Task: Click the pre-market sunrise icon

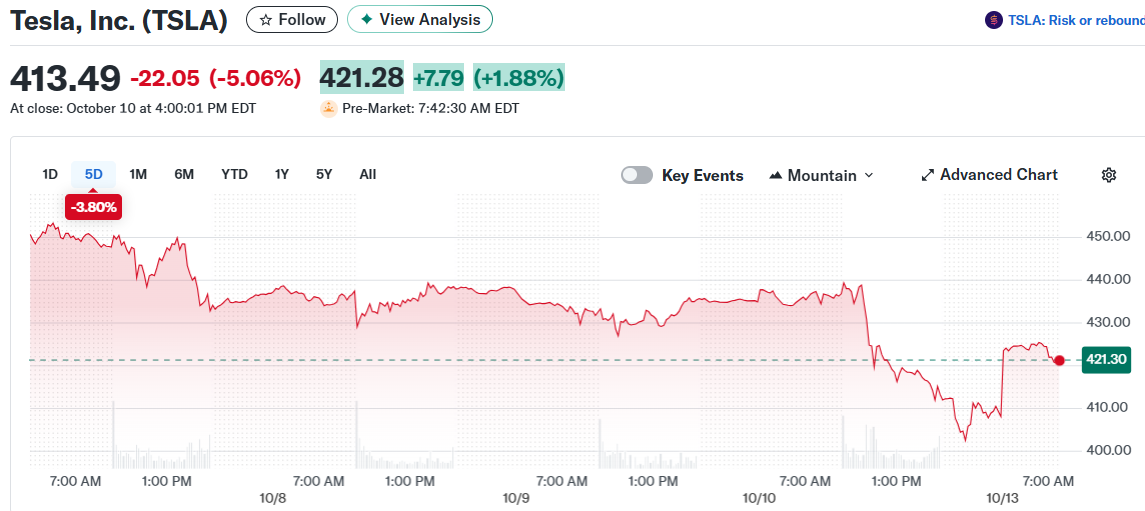Action: 328,108
